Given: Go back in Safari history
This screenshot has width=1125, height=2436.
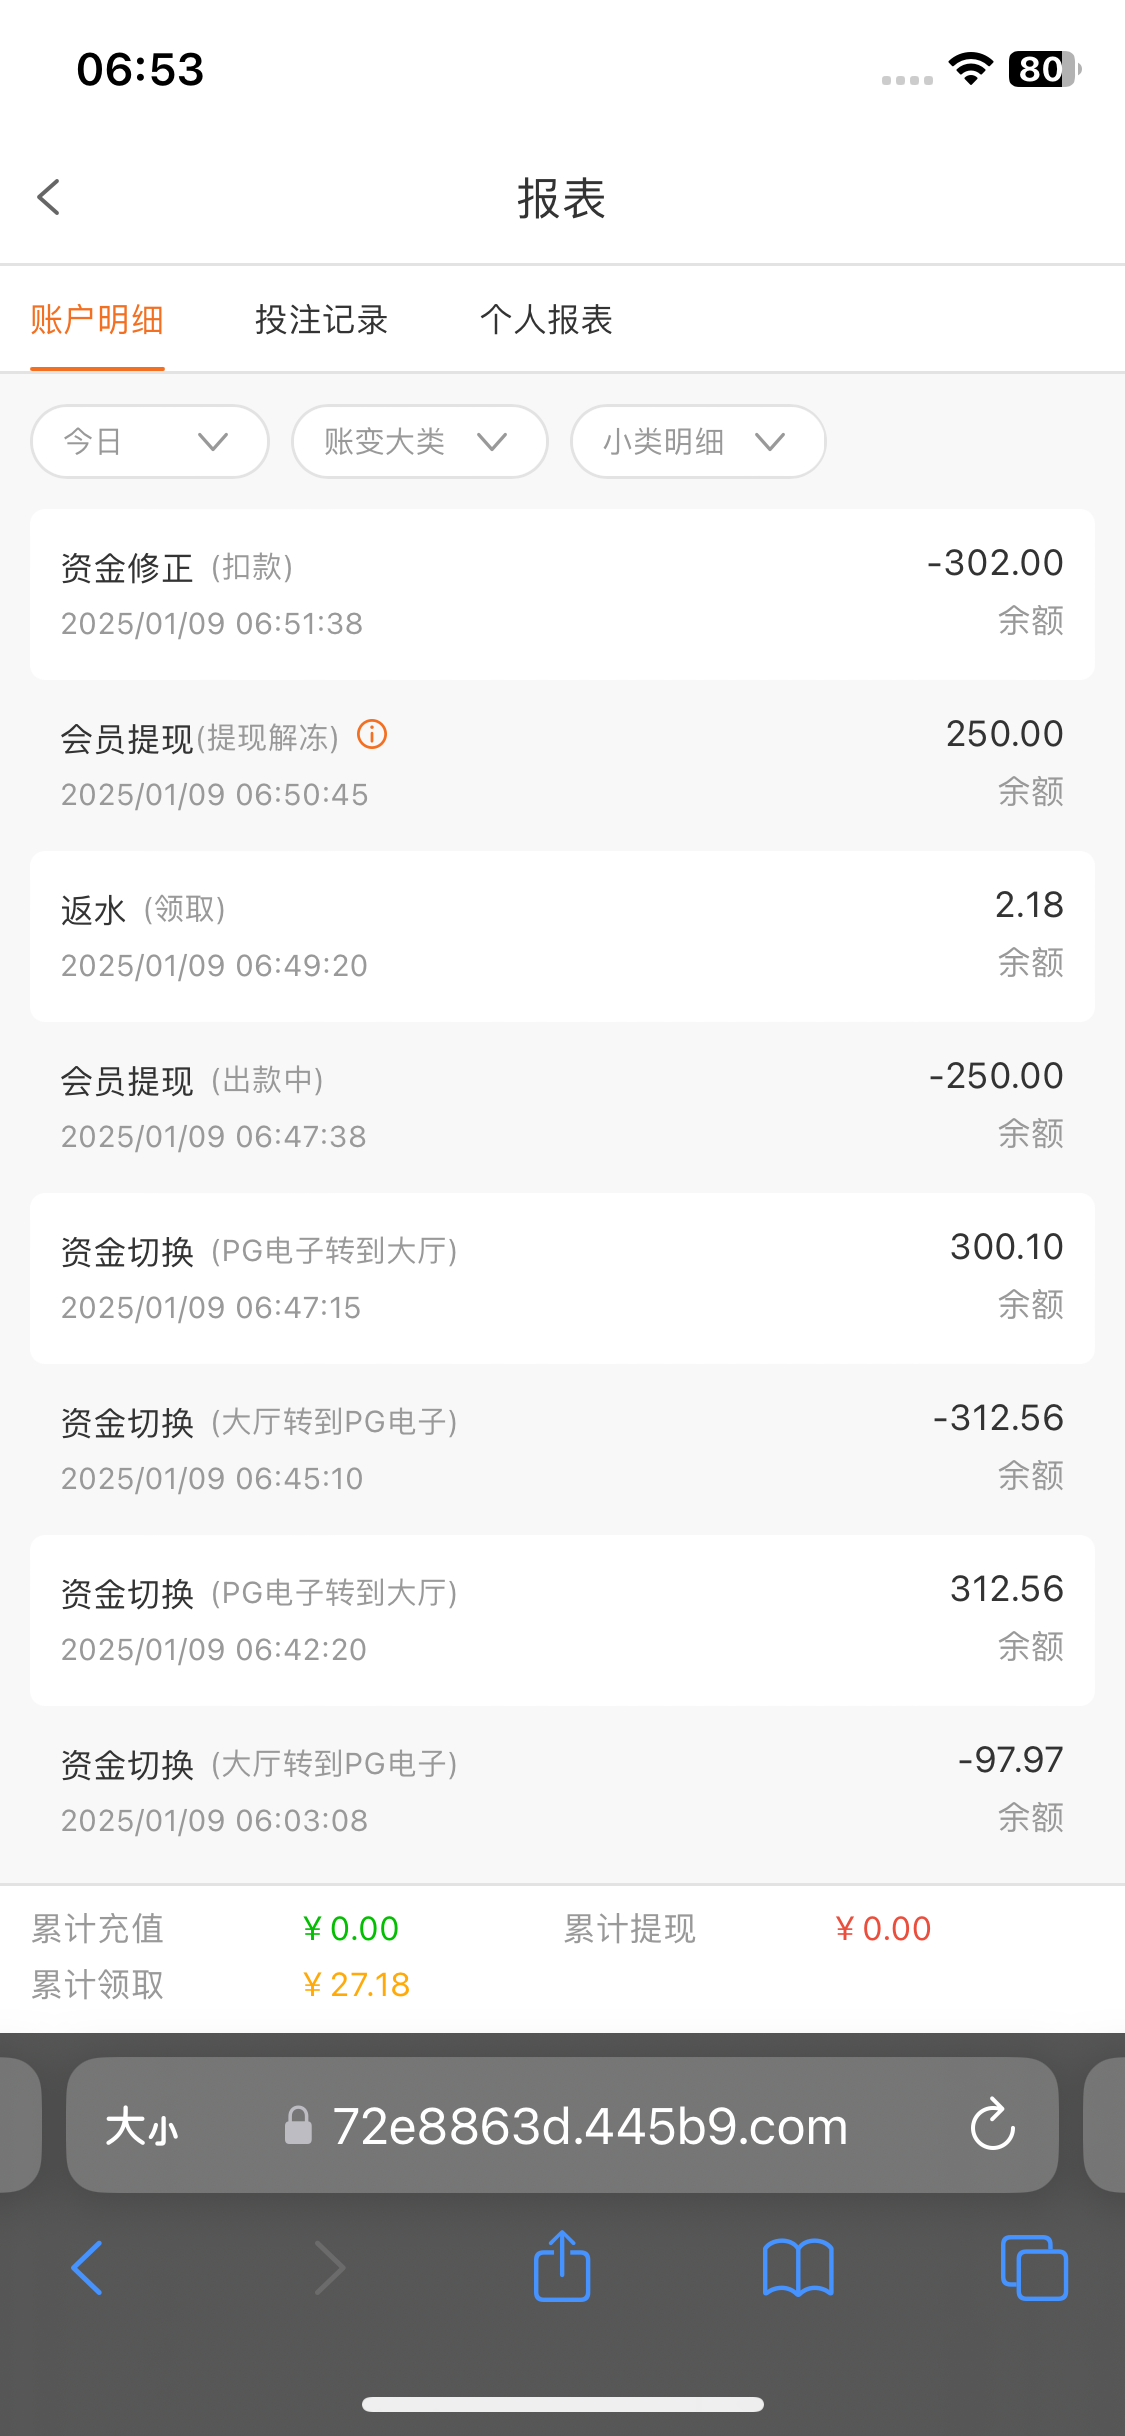Looking at the screenshot, I should [x=87, y=2267].
